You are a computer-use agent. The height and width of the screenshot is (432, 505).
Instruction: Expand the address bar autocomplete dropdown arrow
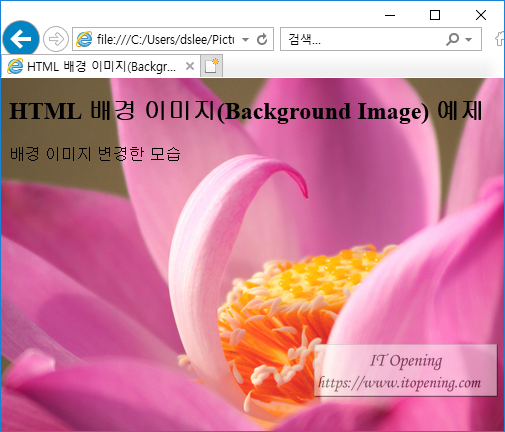pos(245,40)
